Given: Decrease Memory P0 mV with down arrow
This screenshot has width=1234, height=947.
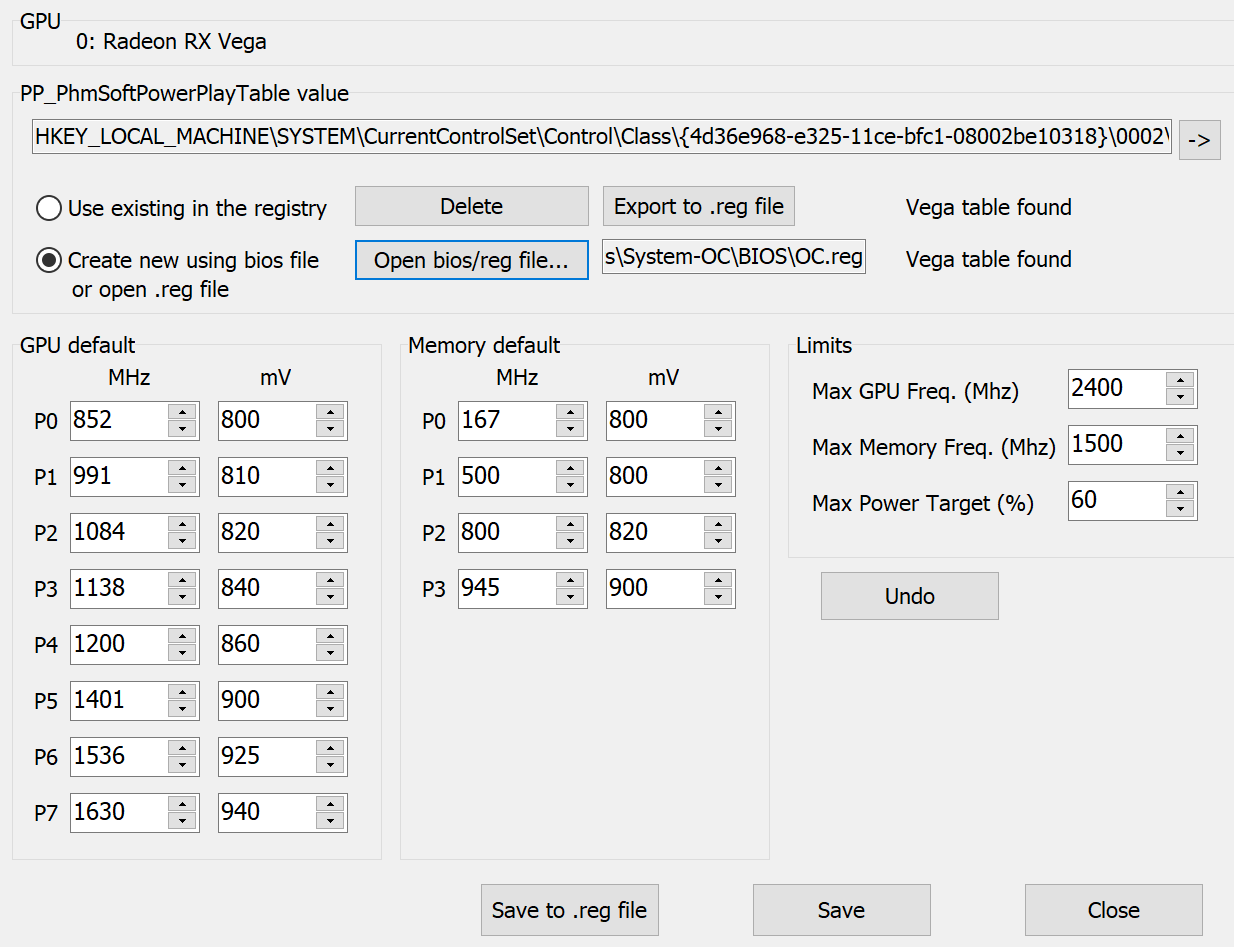Looking at the screenshot, I should 718,430.
